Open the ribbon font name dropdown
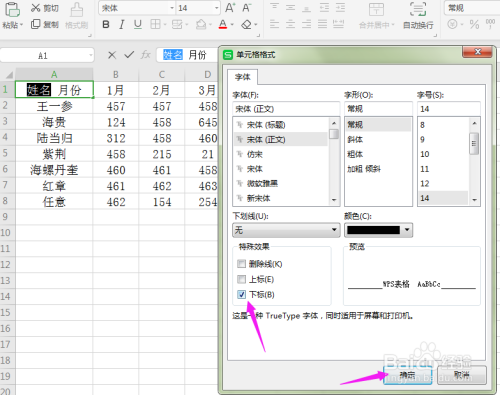Screen dimensions: 500x395 pyautogui.click(x=172, y=8)
